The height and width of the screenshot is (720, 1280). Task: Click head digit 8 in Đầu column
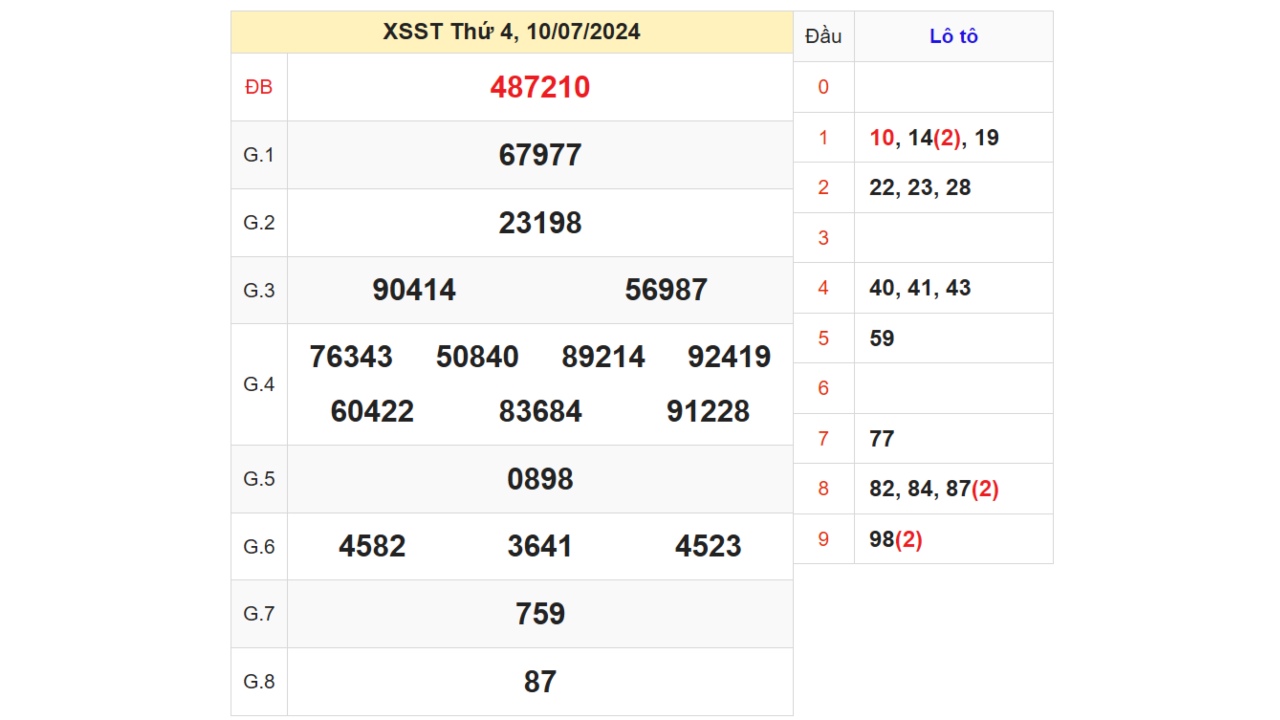(x=823, y=489)
